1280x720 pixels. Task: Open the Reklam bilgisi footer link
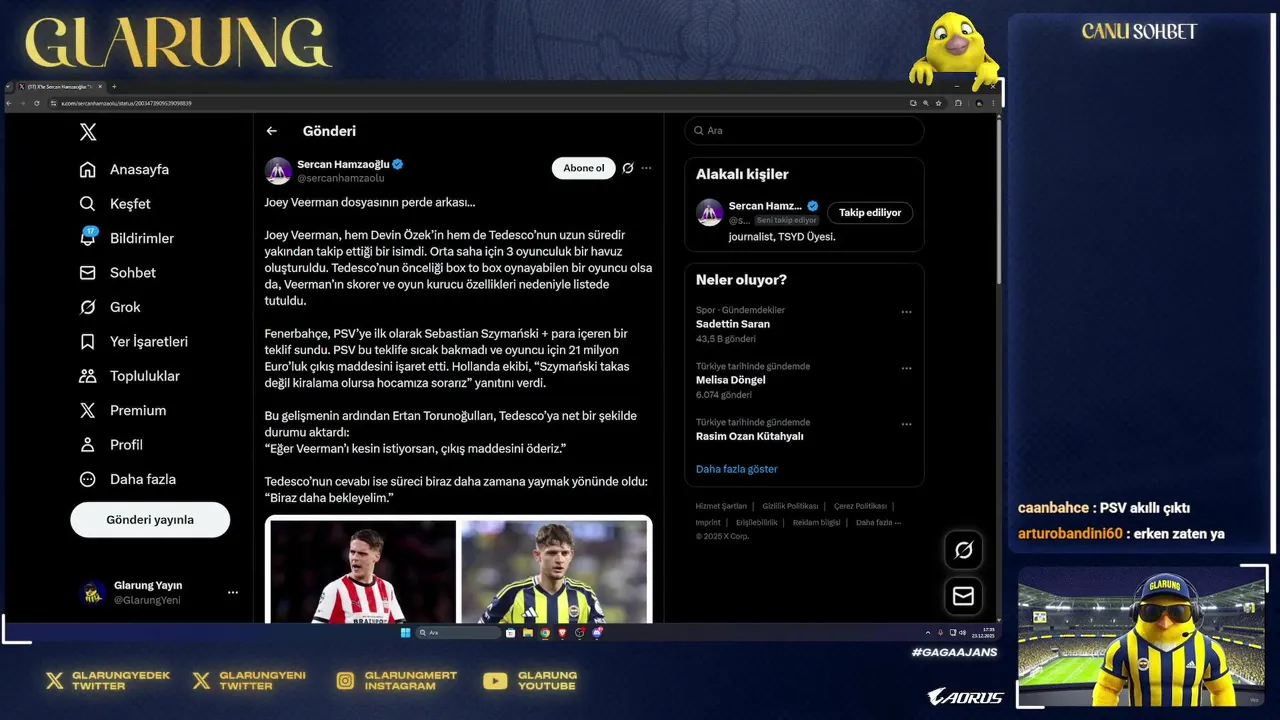(x=817, y=522)
